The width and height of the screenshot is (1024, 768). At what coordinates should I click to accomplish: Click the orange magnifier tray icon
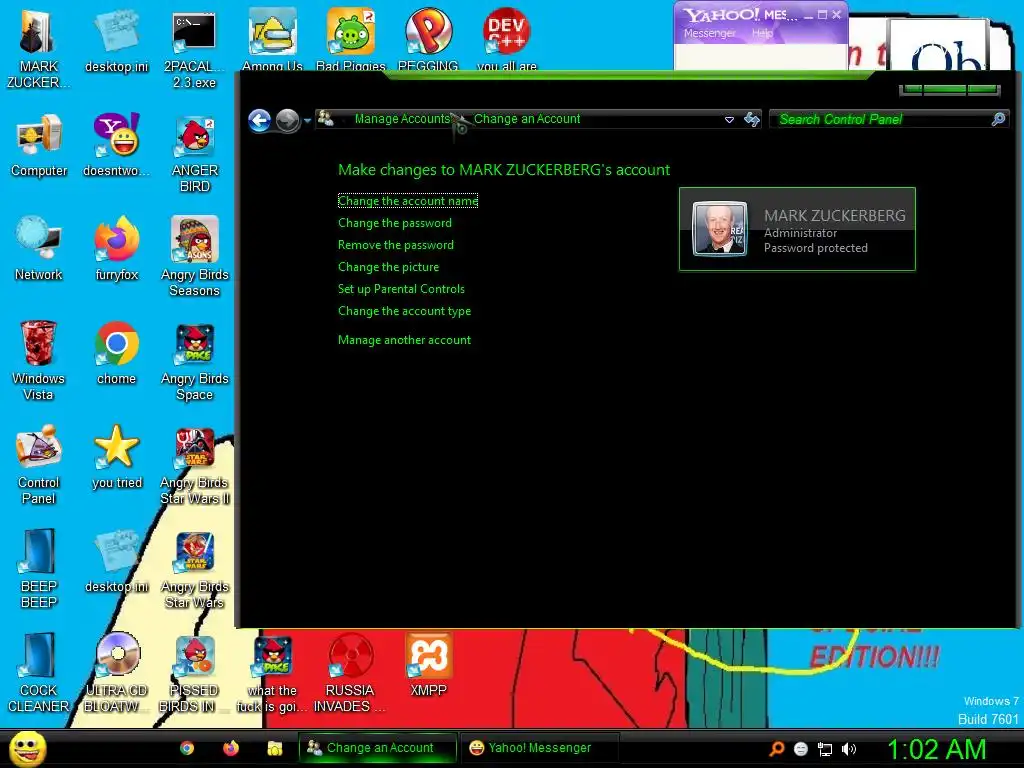click(776, 749)
